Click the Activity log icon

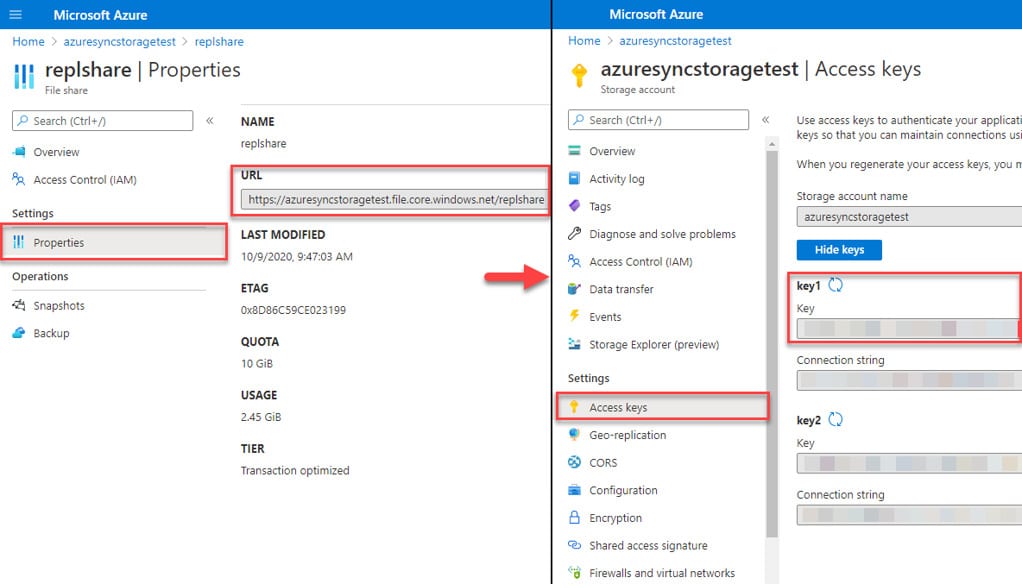pos(574,179)
